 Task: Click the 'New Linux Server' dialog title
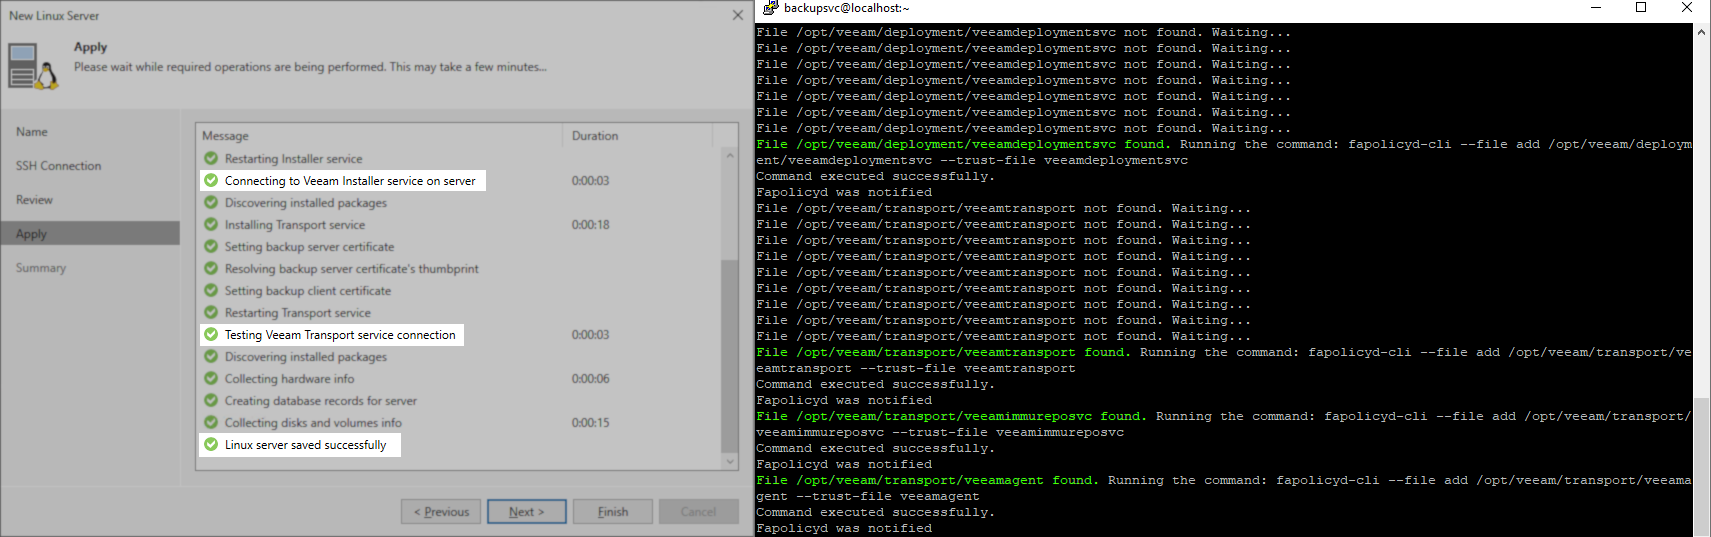coord(54,15)
